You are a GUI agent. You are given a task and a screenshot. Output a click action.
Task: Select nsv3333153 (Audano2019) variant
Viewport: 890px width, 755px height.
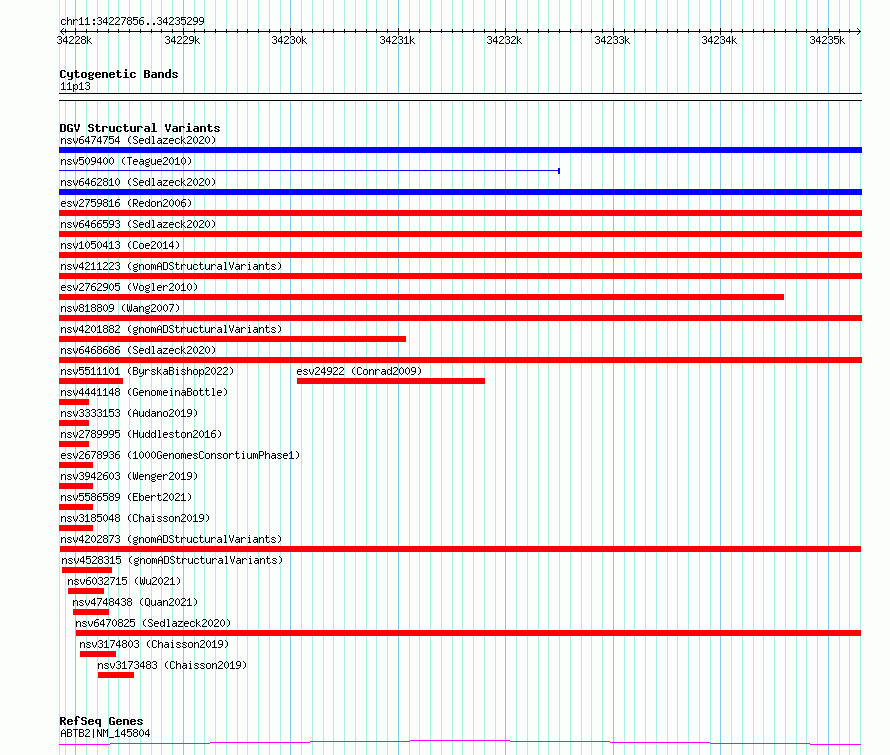pos(129,413)
